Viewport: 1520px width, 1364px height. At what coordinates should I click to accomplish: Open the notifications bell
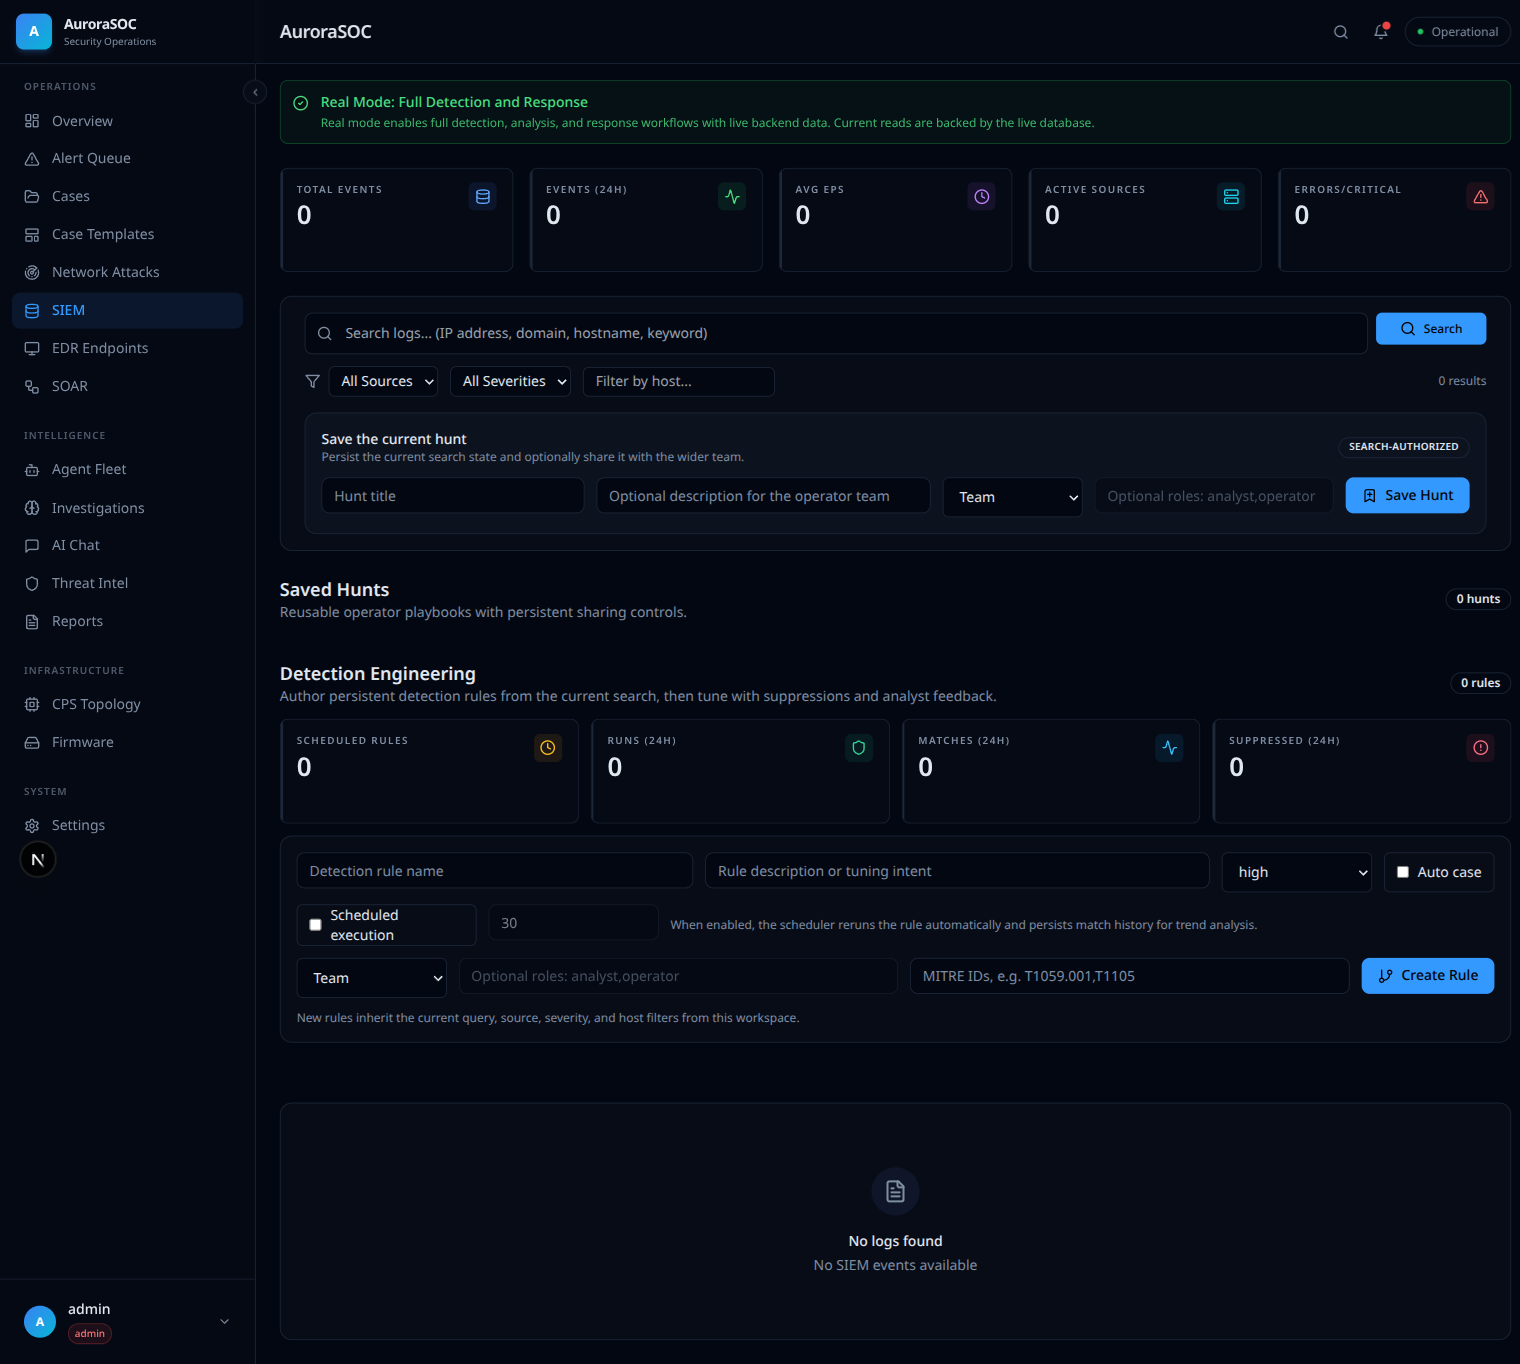[x=1381, y=32]
